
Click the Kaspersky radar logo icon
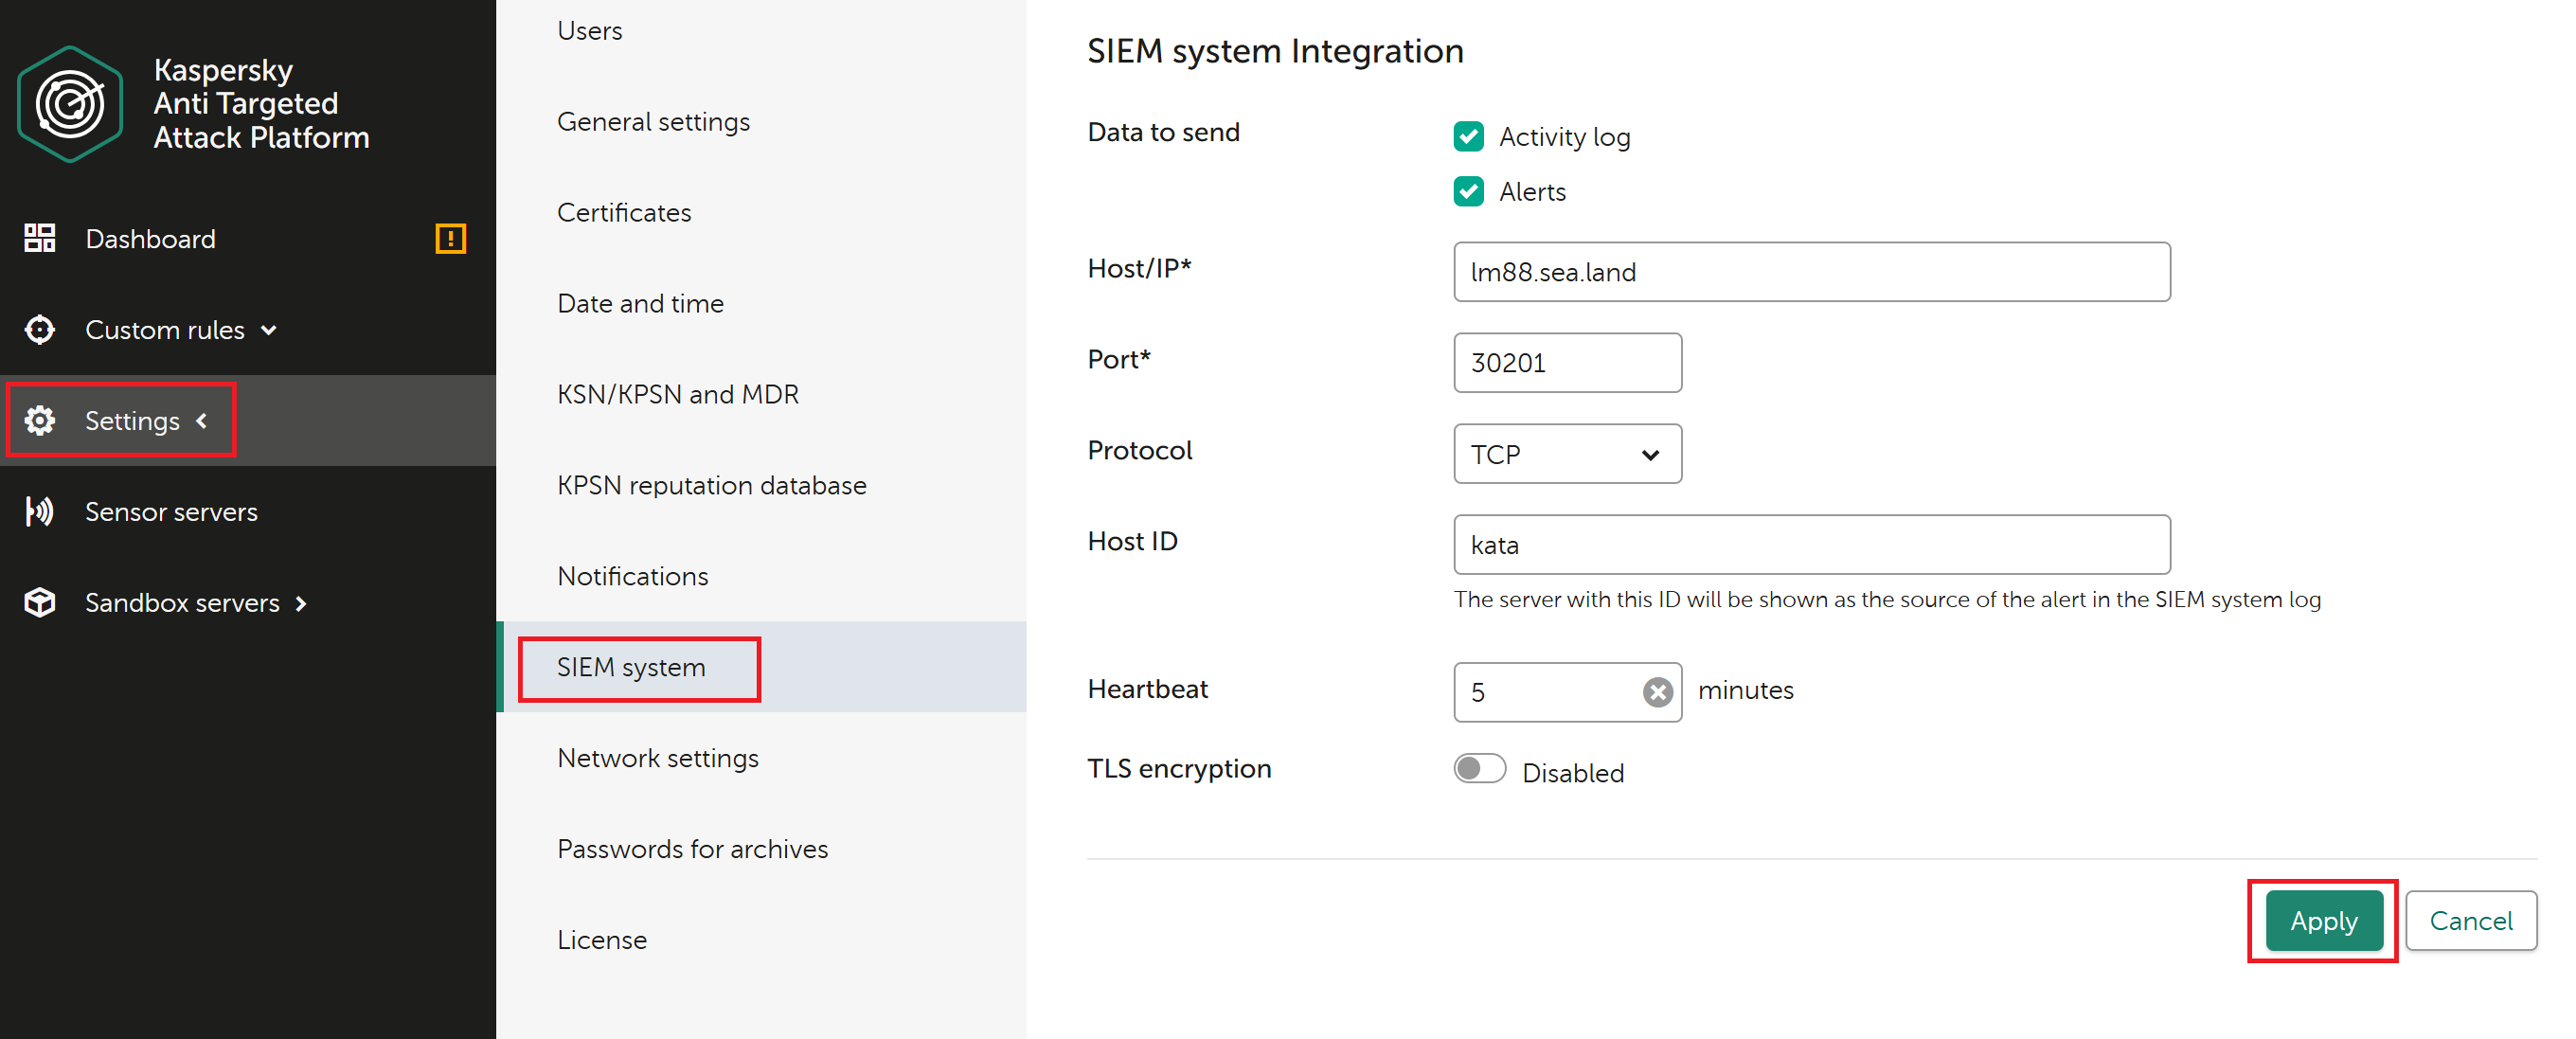click(70, 104)
